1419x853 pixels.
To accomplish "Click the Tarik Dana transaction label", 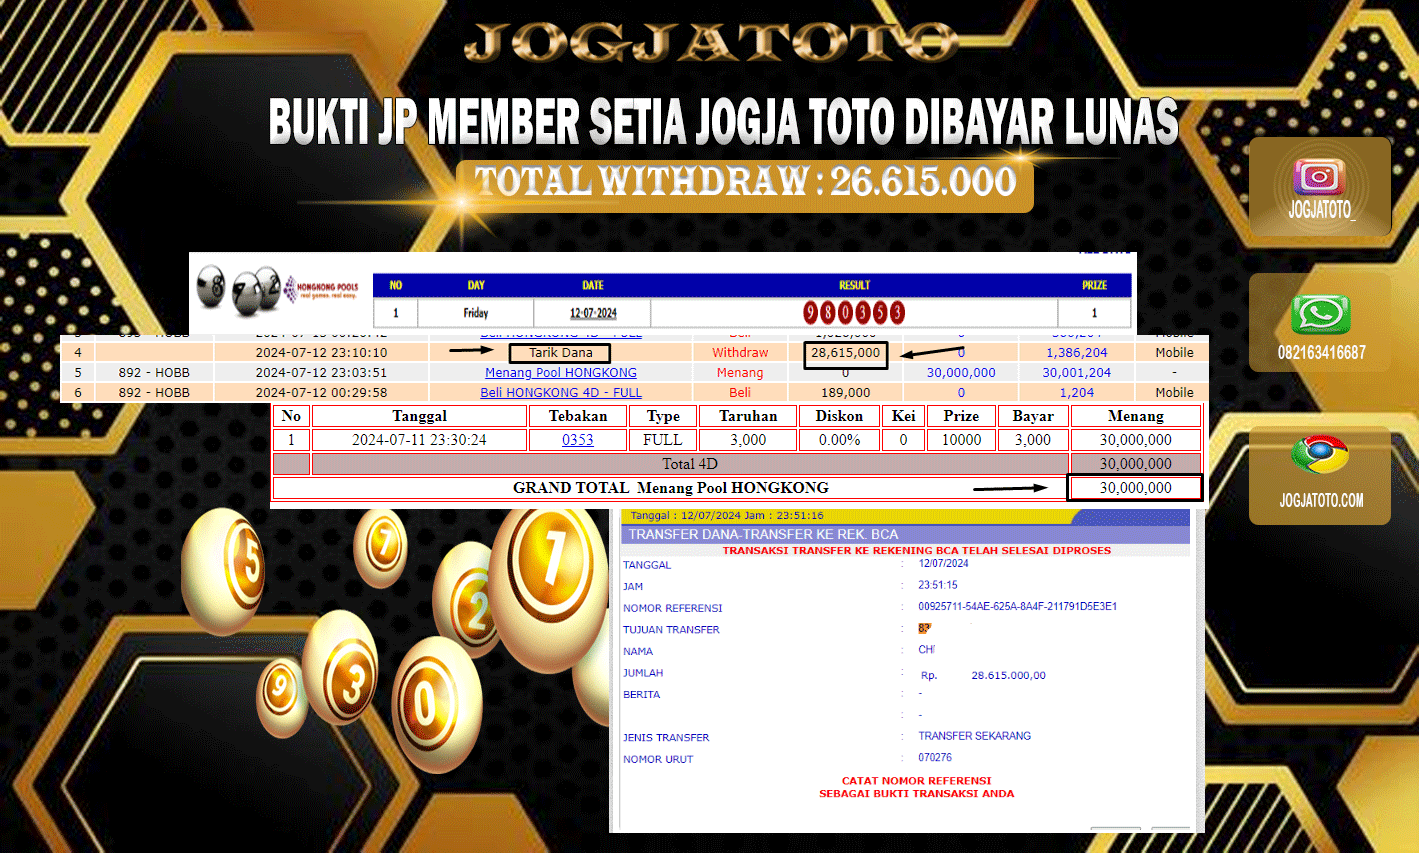I will point(560,352).
